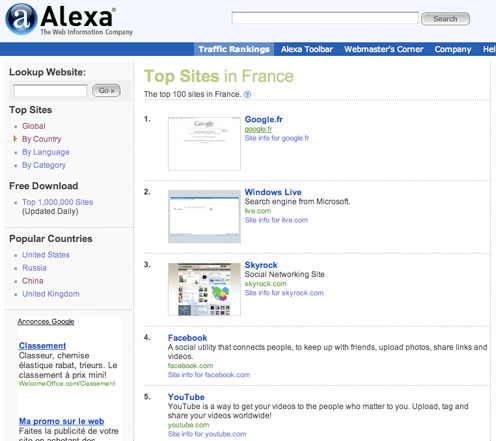Open the Webmaster's Corner menu item

pyautogui.click(x=384, y=49)
